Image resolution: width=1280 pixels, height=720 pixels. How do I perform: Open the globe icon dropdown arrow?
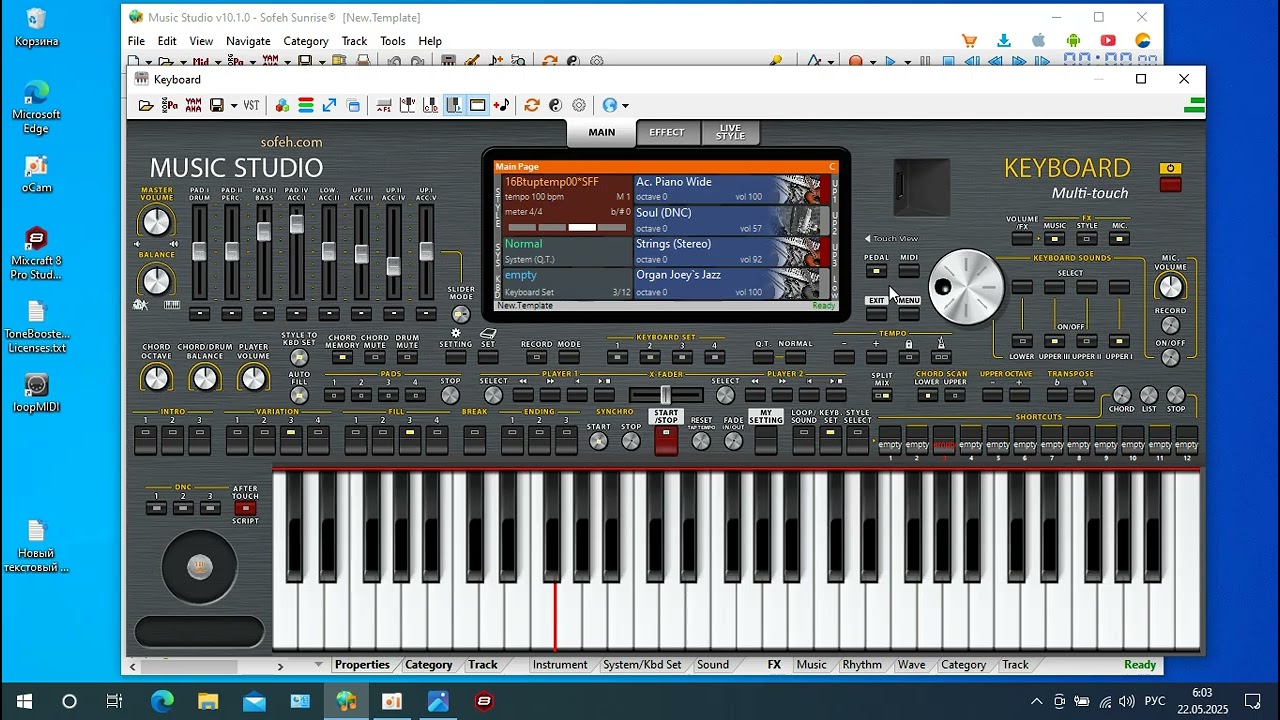pyautogui.click(x=625, y=105)
